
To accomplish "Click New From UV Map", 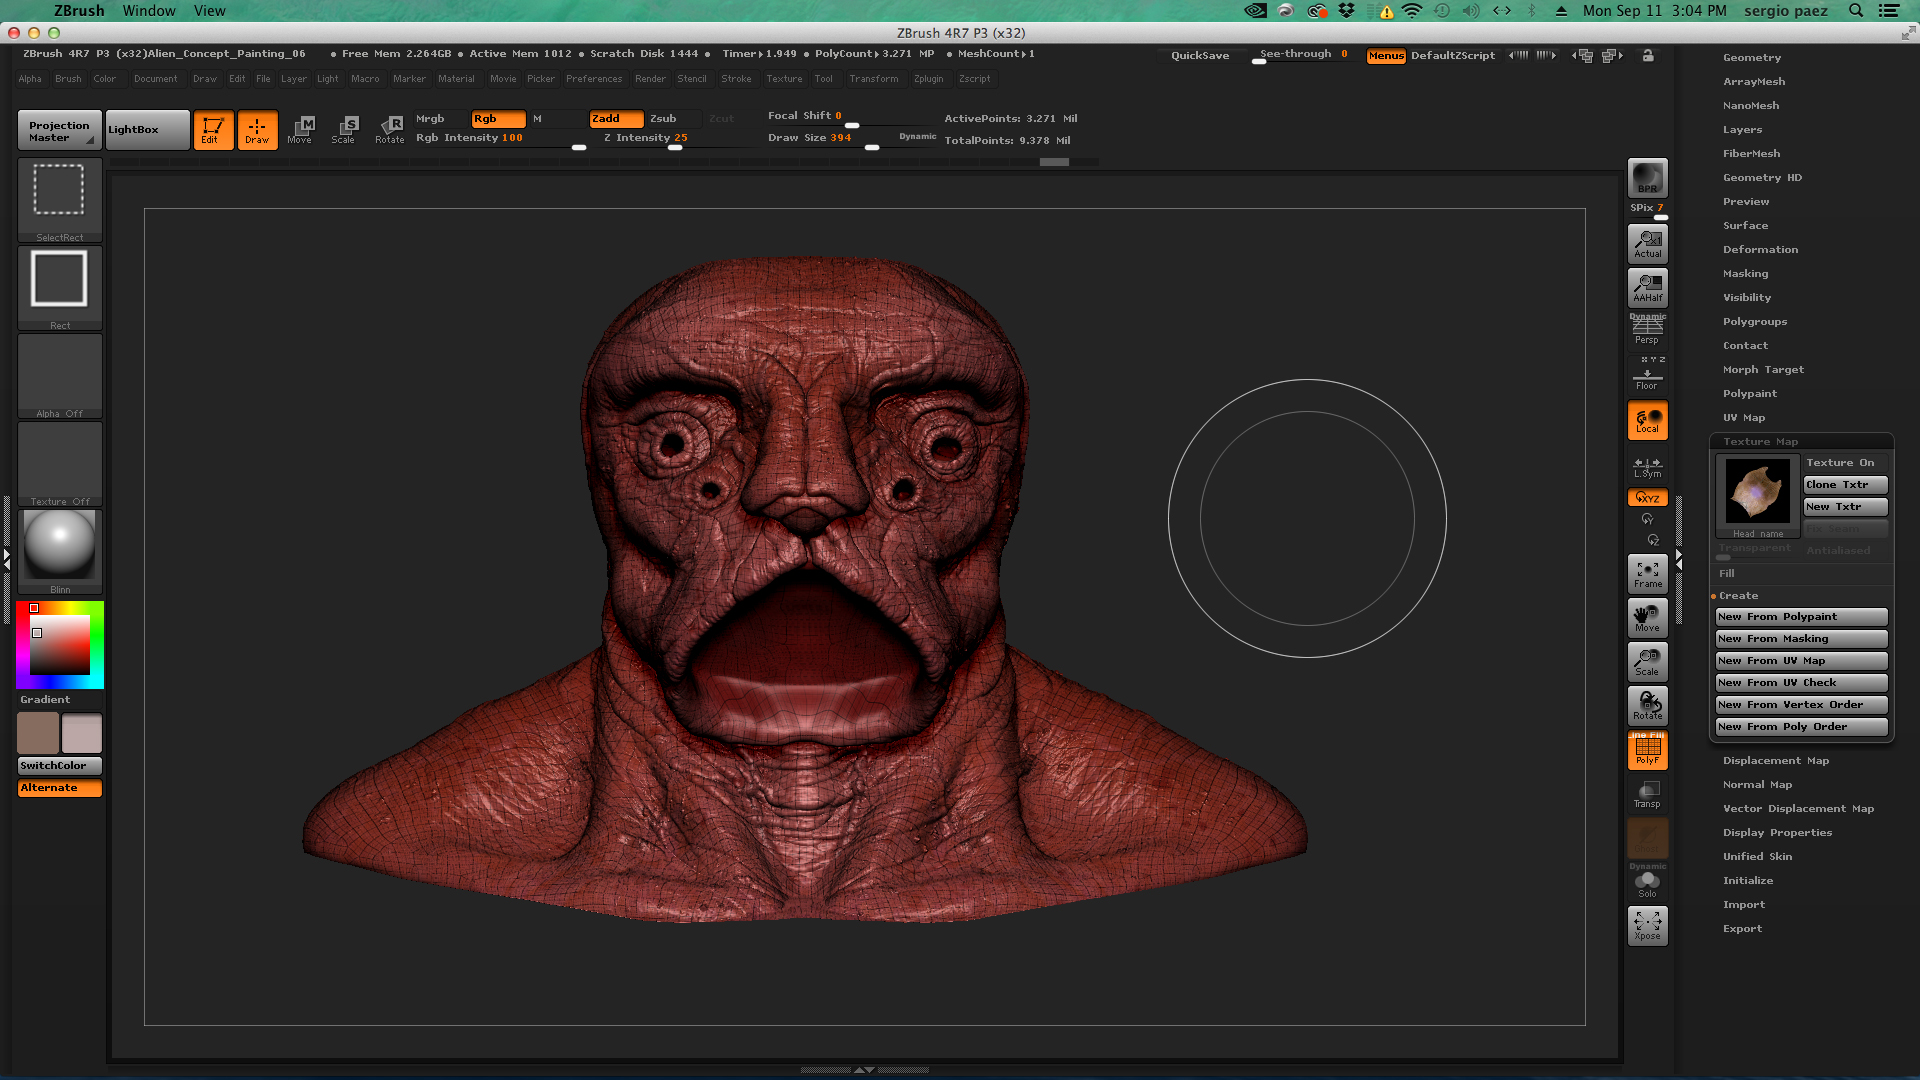I will coord(1802,661).
